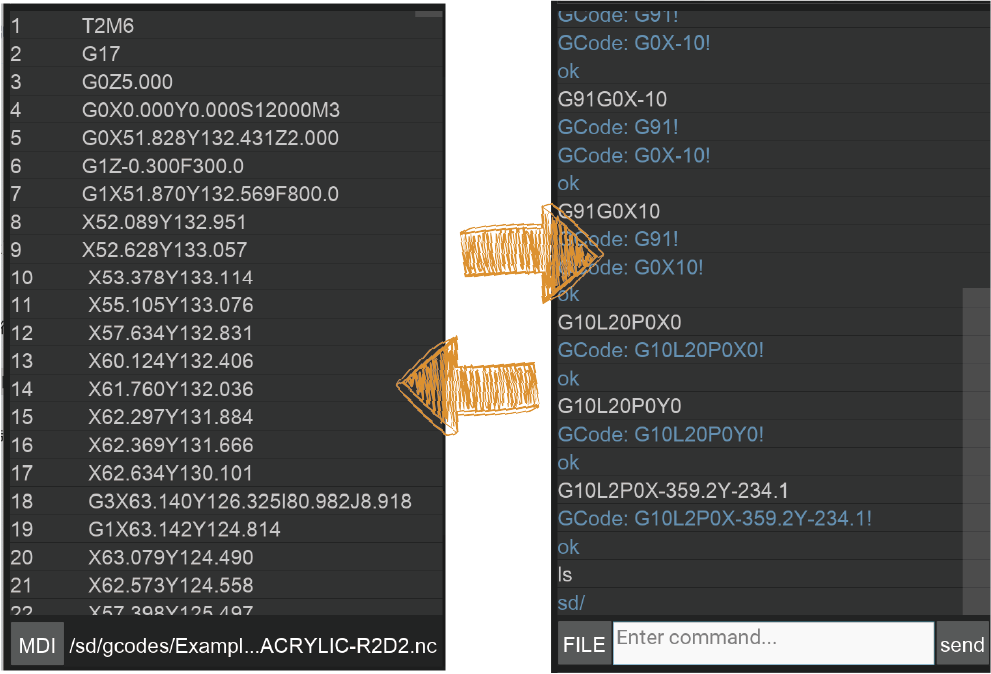This screenshot has width=991, height=674.
Task: Click the console scrollbar on the right
Action: pyautogui.click(x=976, y=451)
